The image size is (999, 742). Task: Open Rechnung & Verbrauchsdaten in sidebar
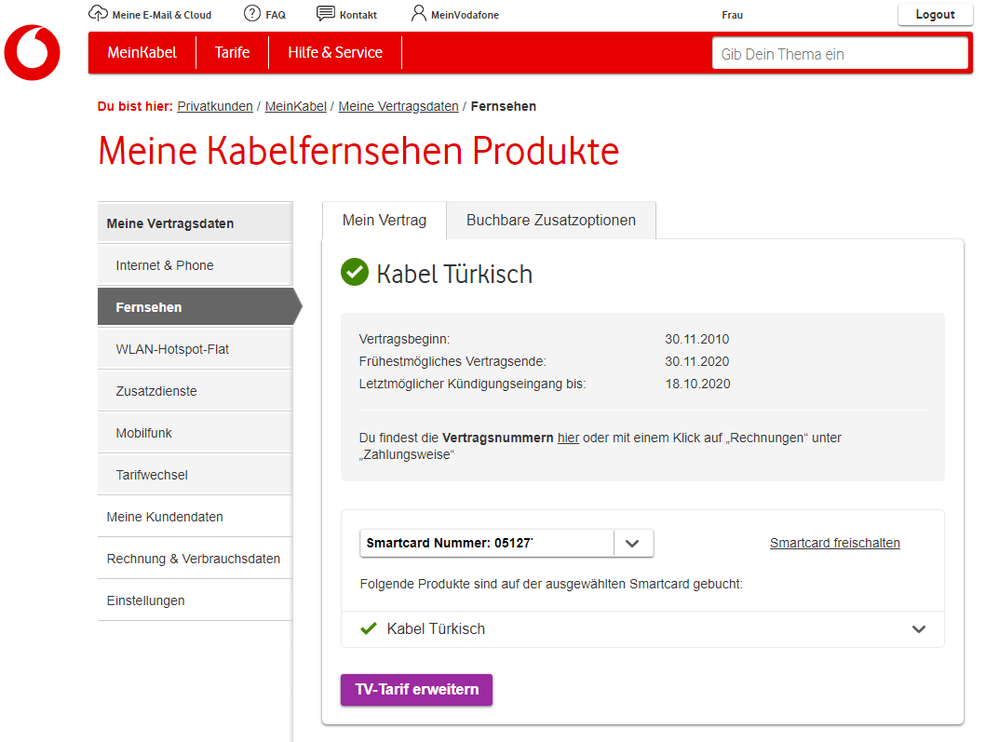tap(195, 559)
